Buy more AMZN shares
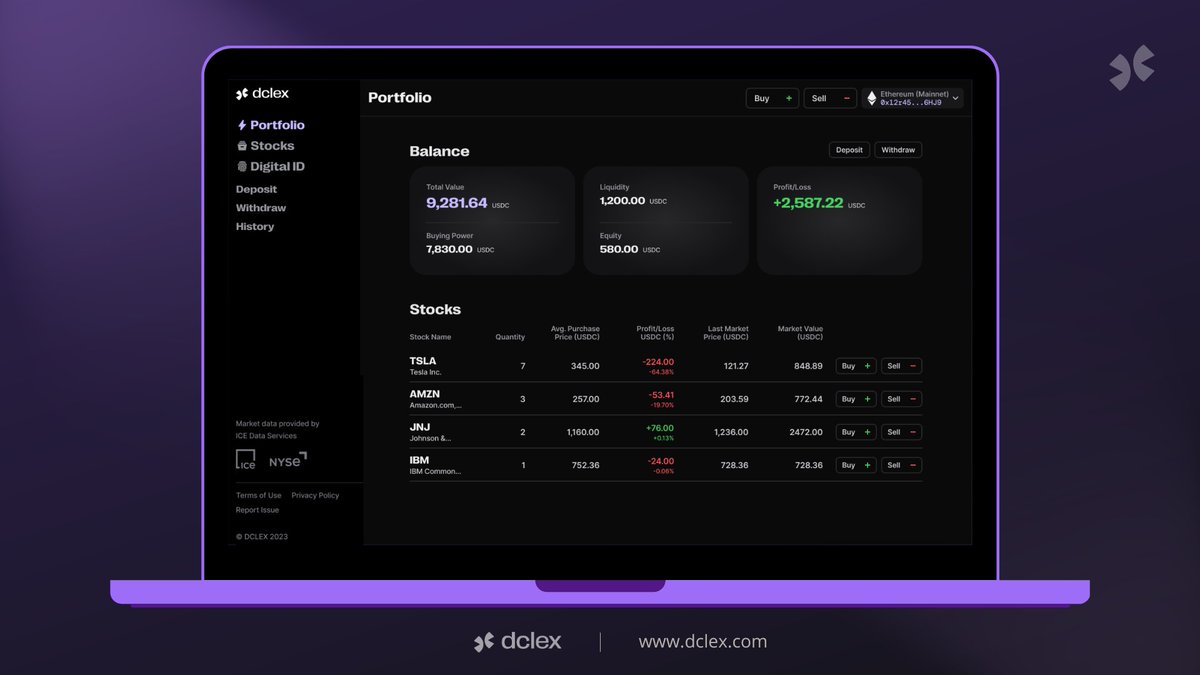Viewport: 1200px width, 675px height. coord(856,399)
